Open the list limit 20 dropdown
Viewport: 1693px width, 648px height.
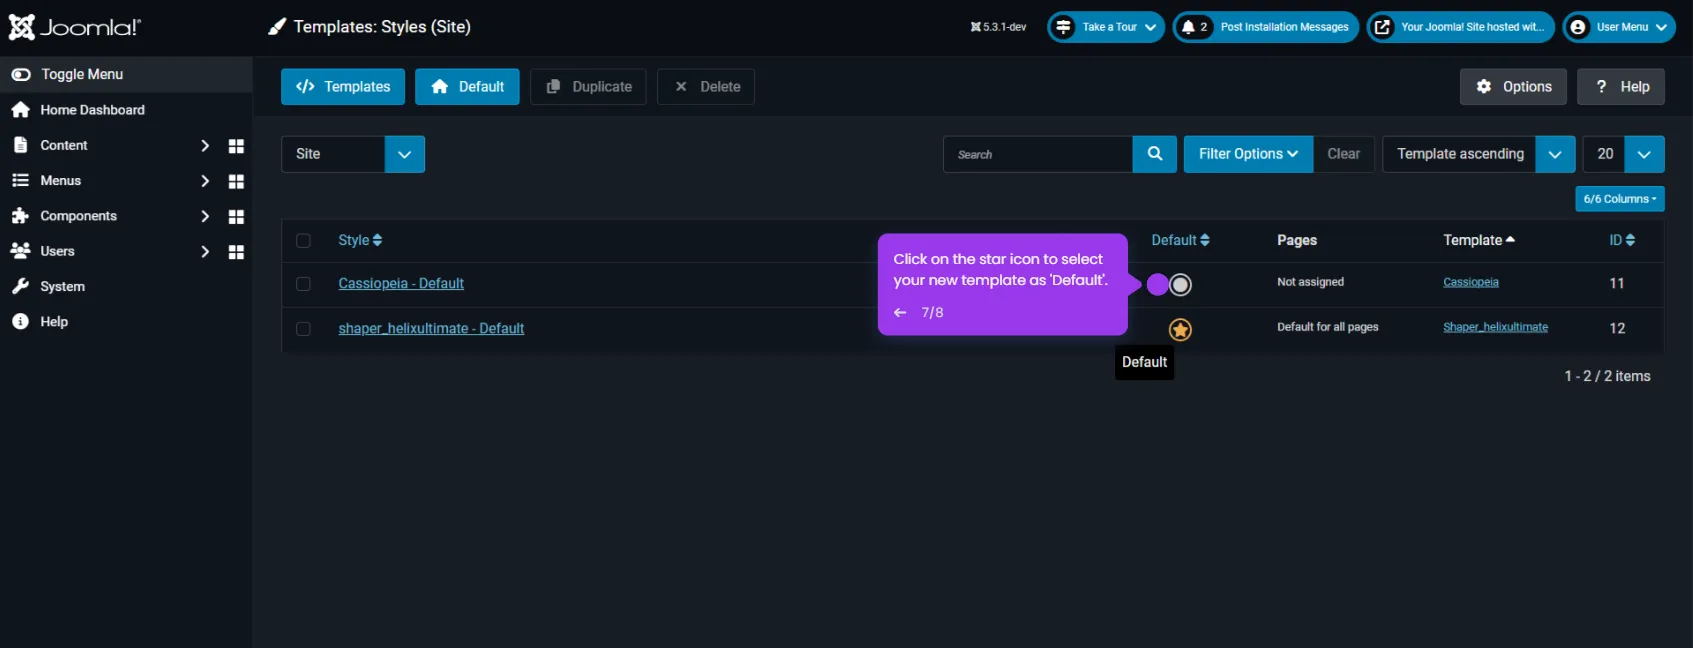pos(1624,154)
